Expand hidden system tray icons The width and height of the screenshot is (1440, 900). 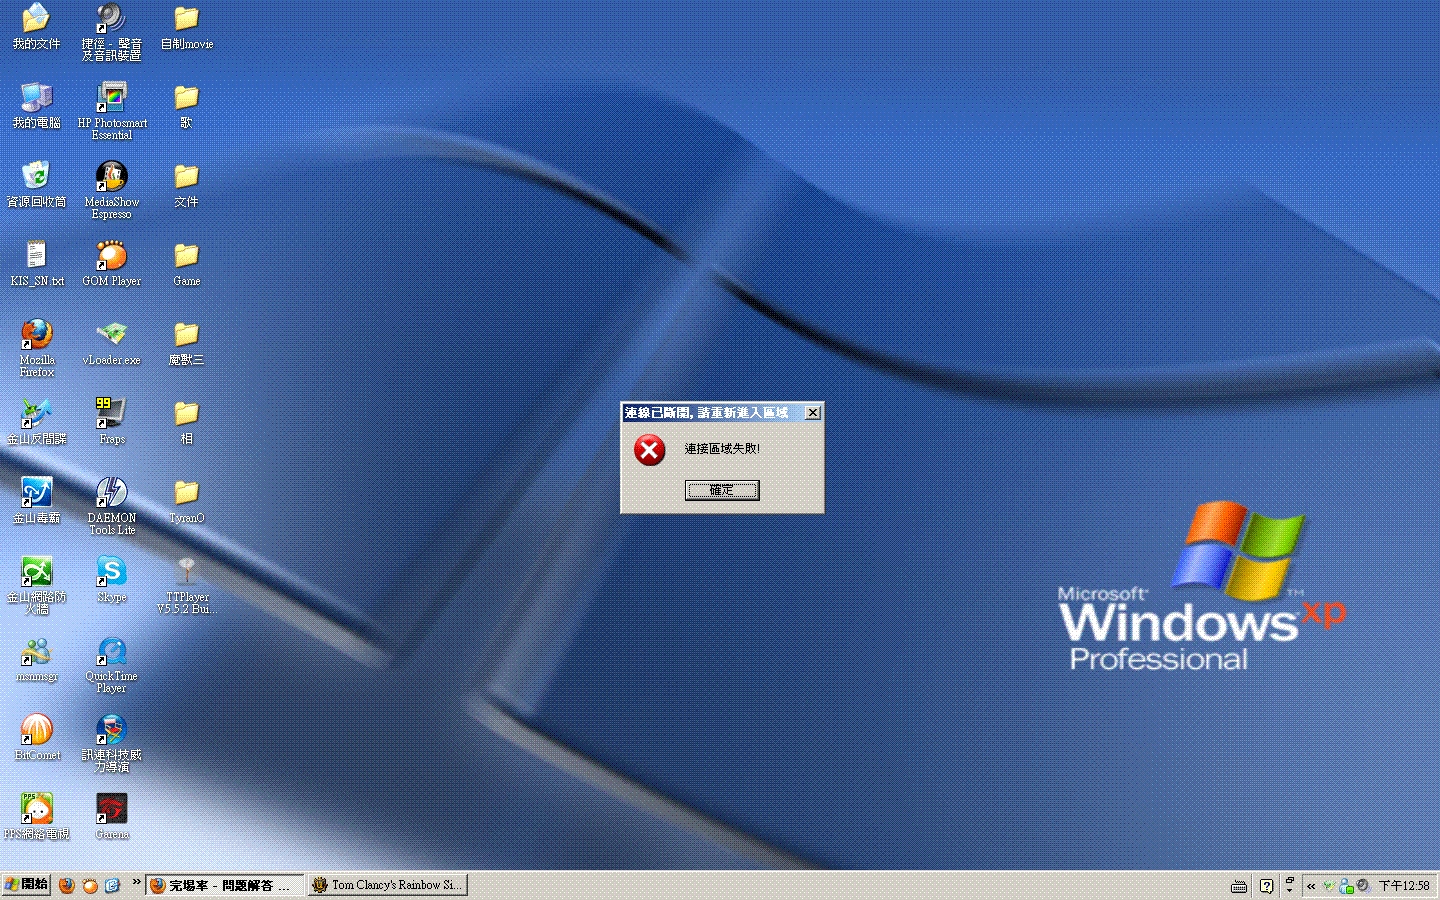coord(1311,886)
